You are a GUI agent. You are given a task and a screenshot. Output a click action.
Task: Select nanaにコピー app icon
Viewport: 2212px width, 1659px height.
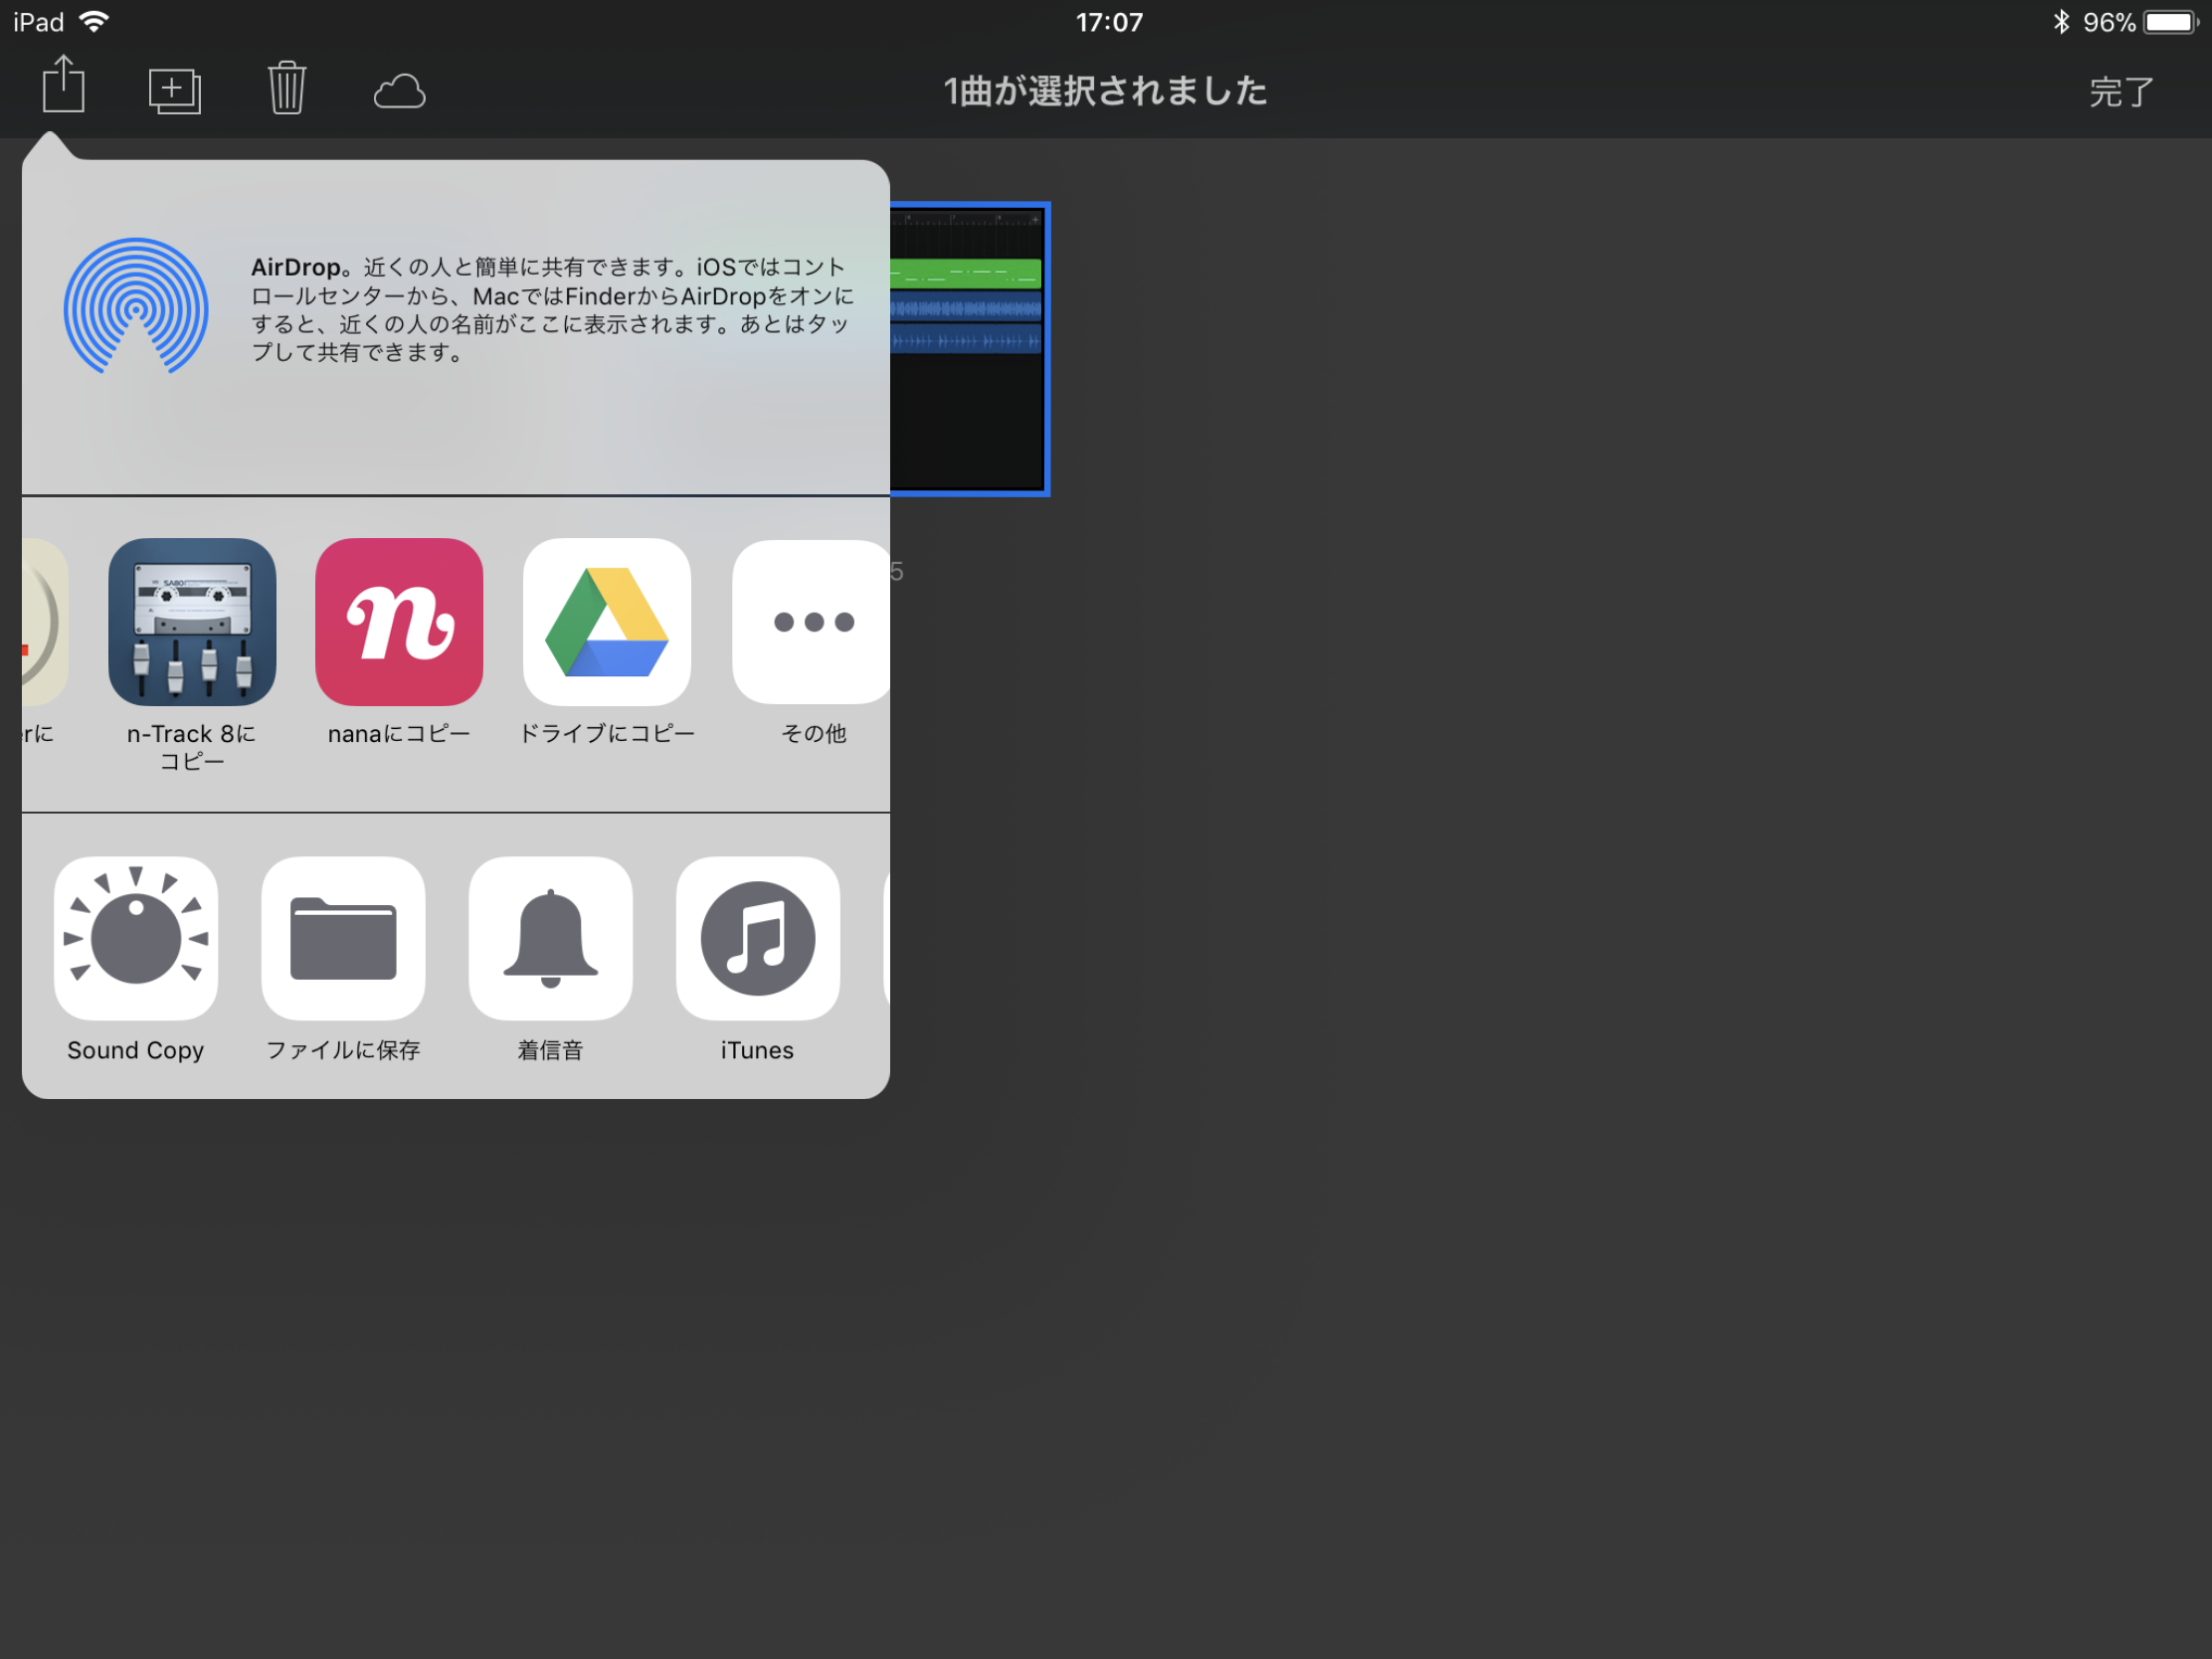pyautogui.click(x=399, y=622)
